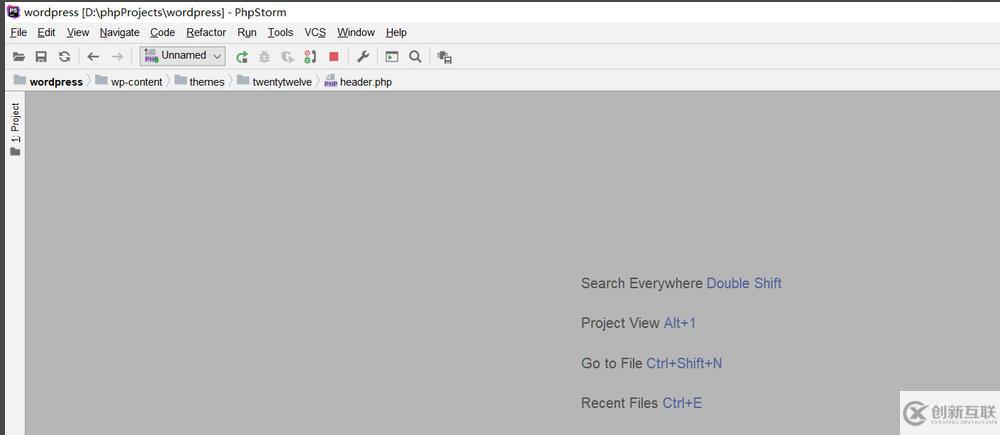Open the Refactor menu
Image resolution: width=1000 pixels, height=435 pixels.
pos(206,33)
